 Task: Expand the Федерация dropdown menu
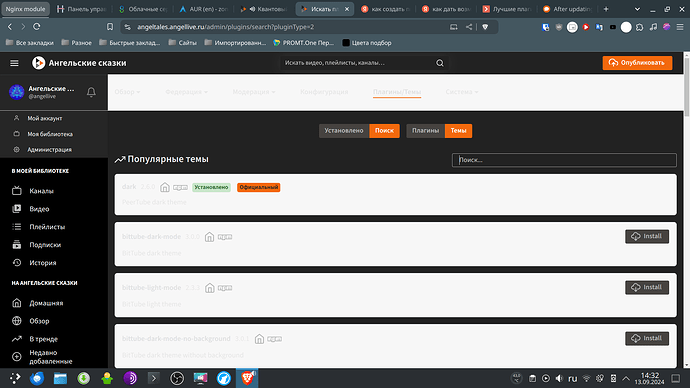186,92
